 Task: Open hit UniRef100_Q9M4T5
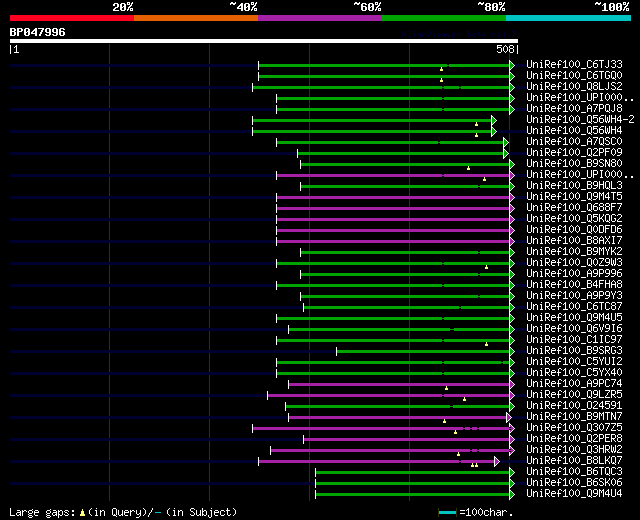click(x=574, y=196)
